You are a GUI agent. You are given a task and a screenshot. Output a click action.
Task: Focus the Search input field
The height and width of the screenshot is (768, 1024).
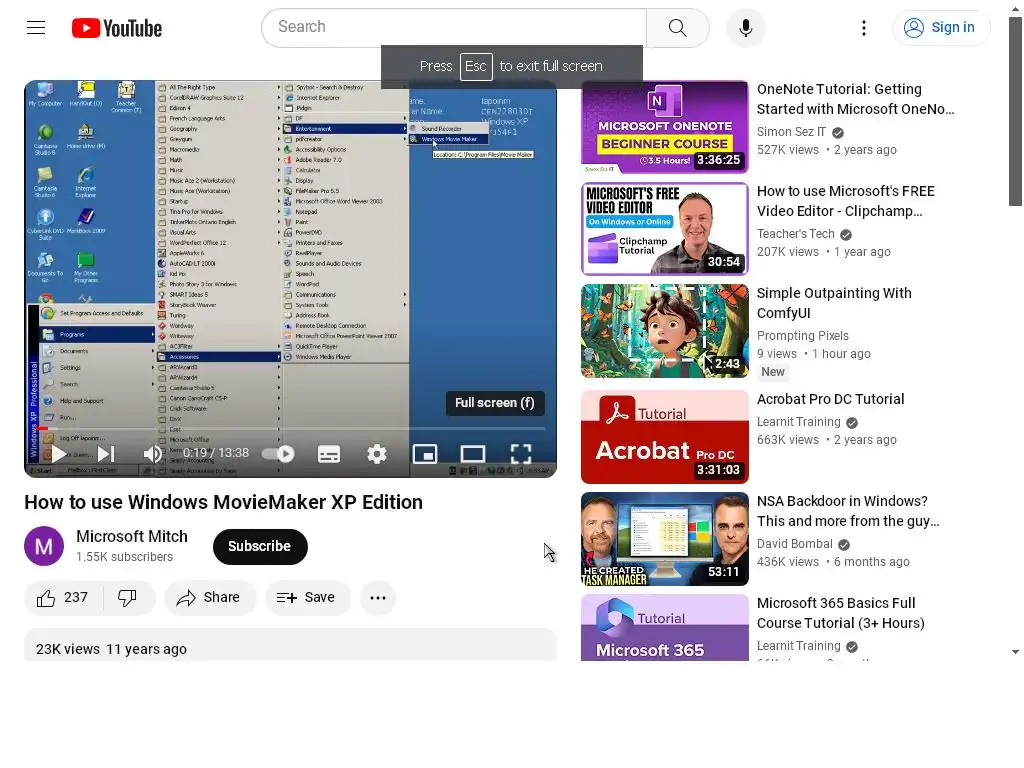click(454, 27)
